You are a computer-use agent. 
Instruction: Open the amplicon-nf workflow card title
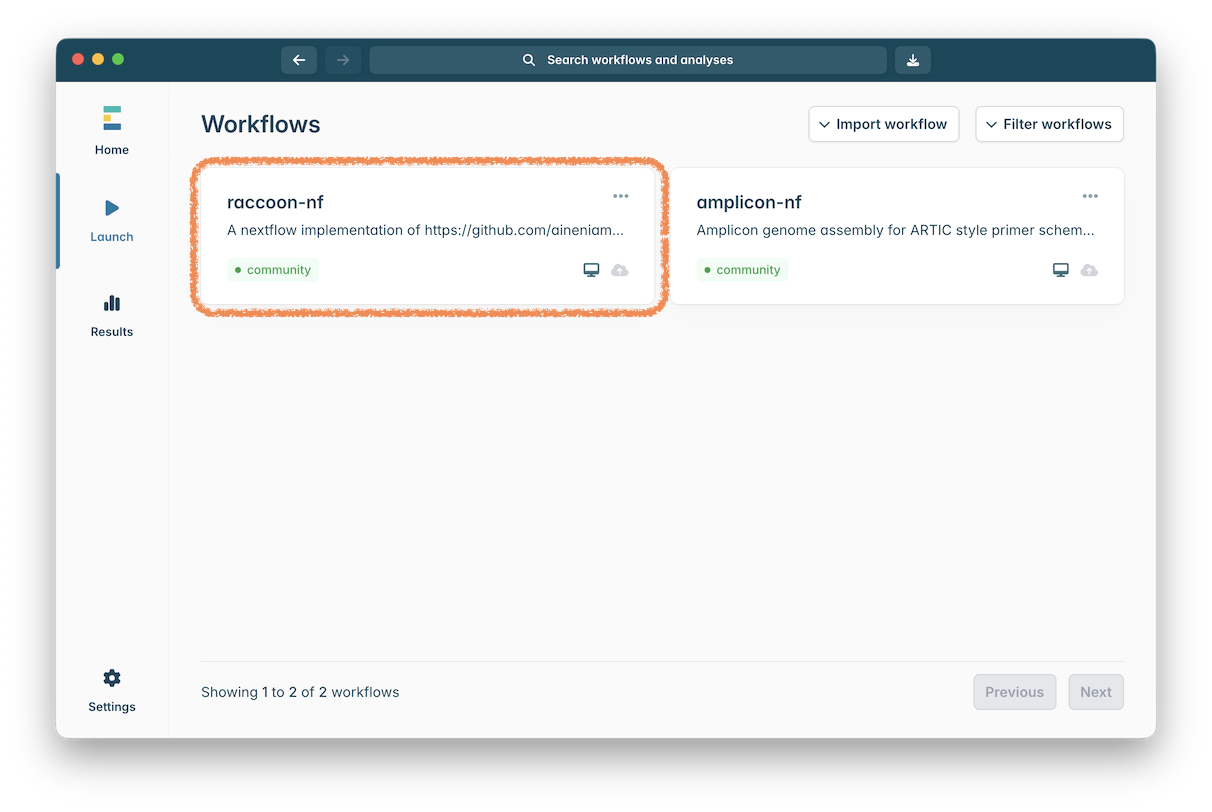[749, 202]
